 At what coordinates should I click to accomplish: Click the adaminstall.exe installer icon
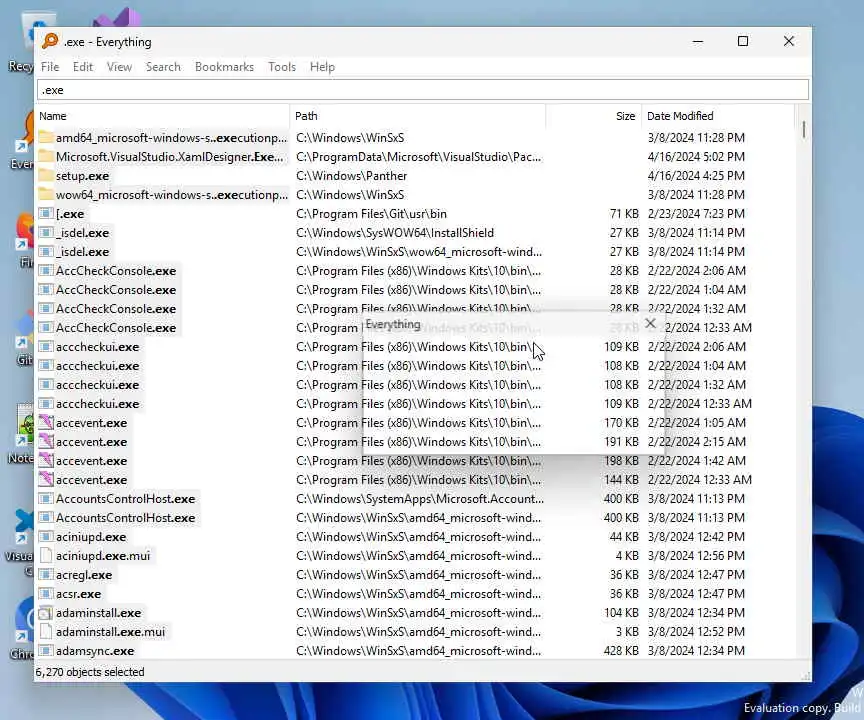tap(46, 613)
